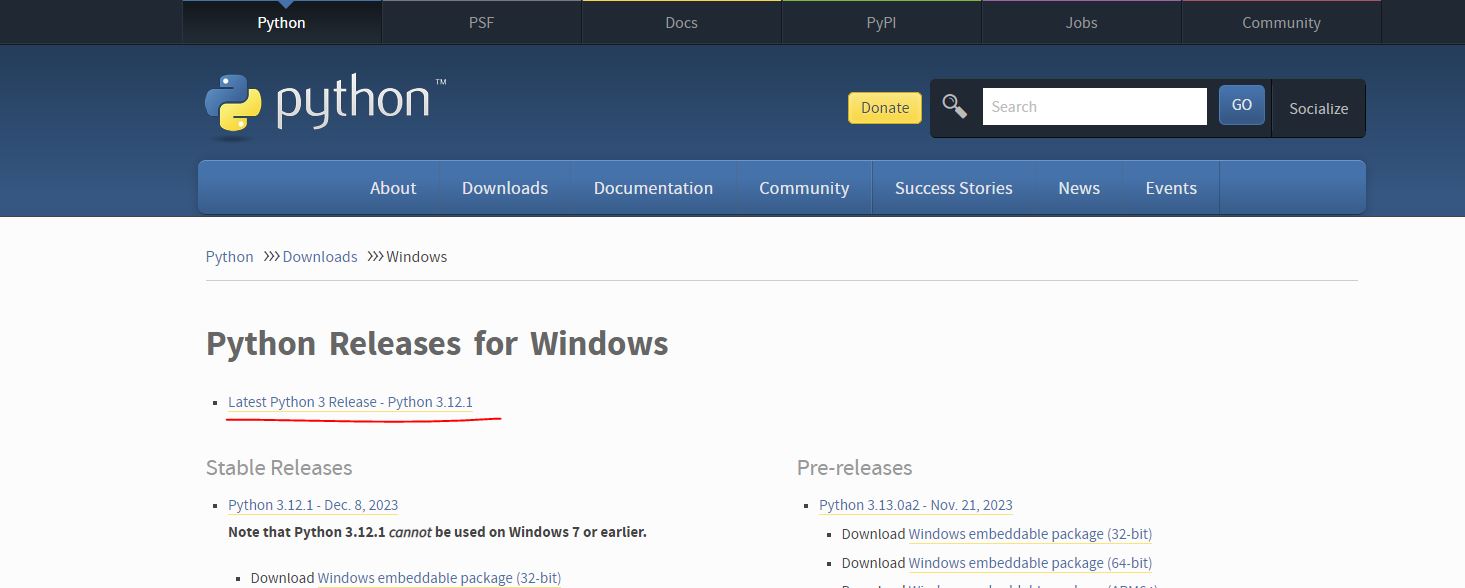Open the Socialize dropdown
This screenshot has height=588, width=1465.
(x=1318, y=109)
